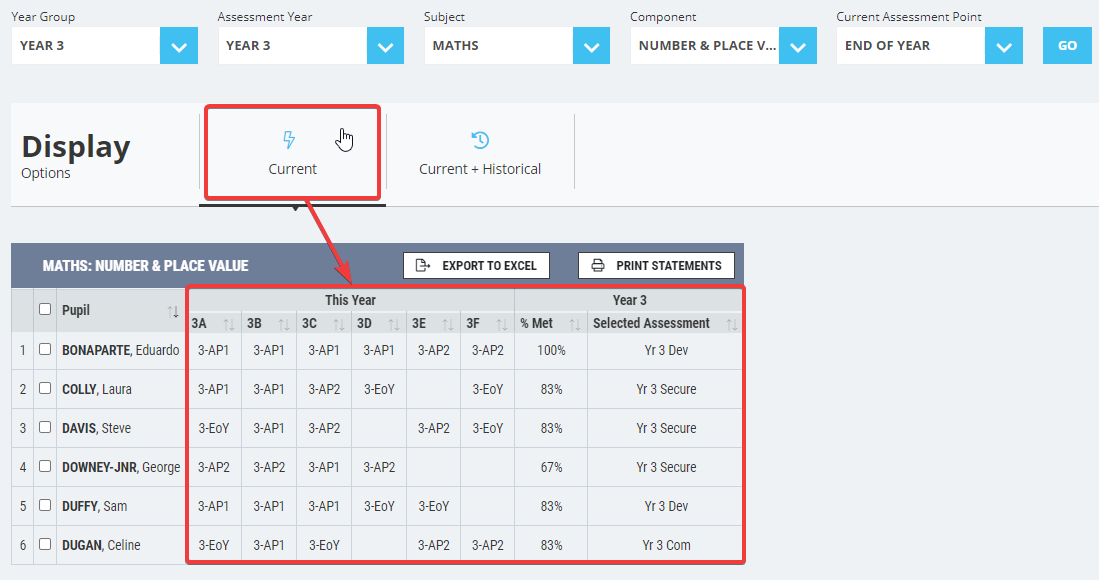Open the Subject dropdown

pos(591,45)
